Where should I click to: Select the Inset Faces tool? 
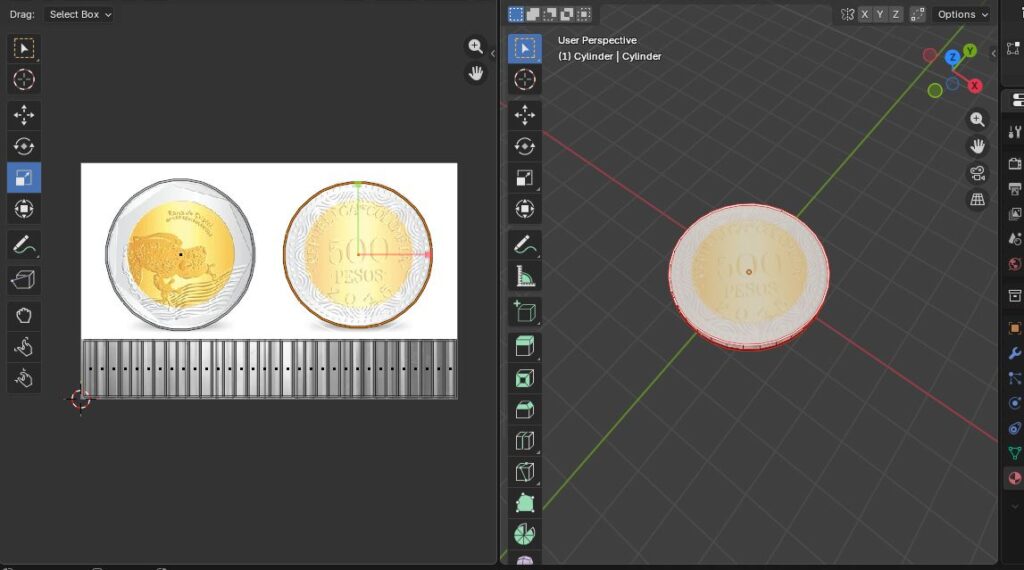pyautogui.click(x=524, y=378)
